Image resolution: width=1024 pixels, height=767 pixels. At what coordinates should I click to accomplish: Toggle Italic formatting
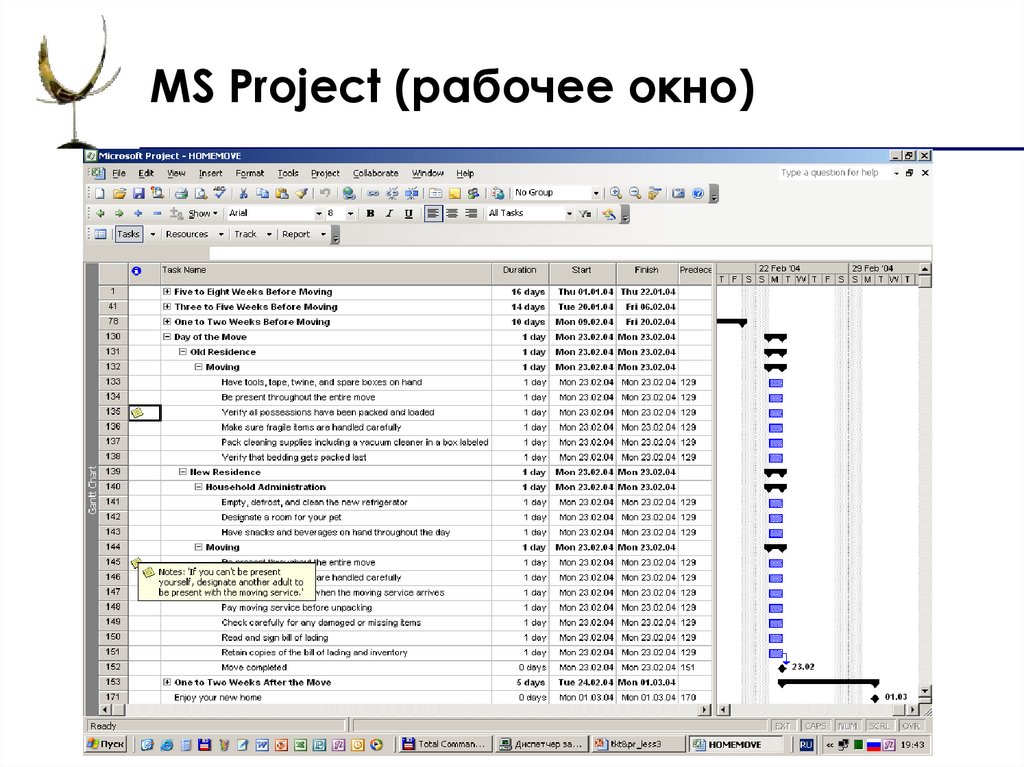(389, 214)
